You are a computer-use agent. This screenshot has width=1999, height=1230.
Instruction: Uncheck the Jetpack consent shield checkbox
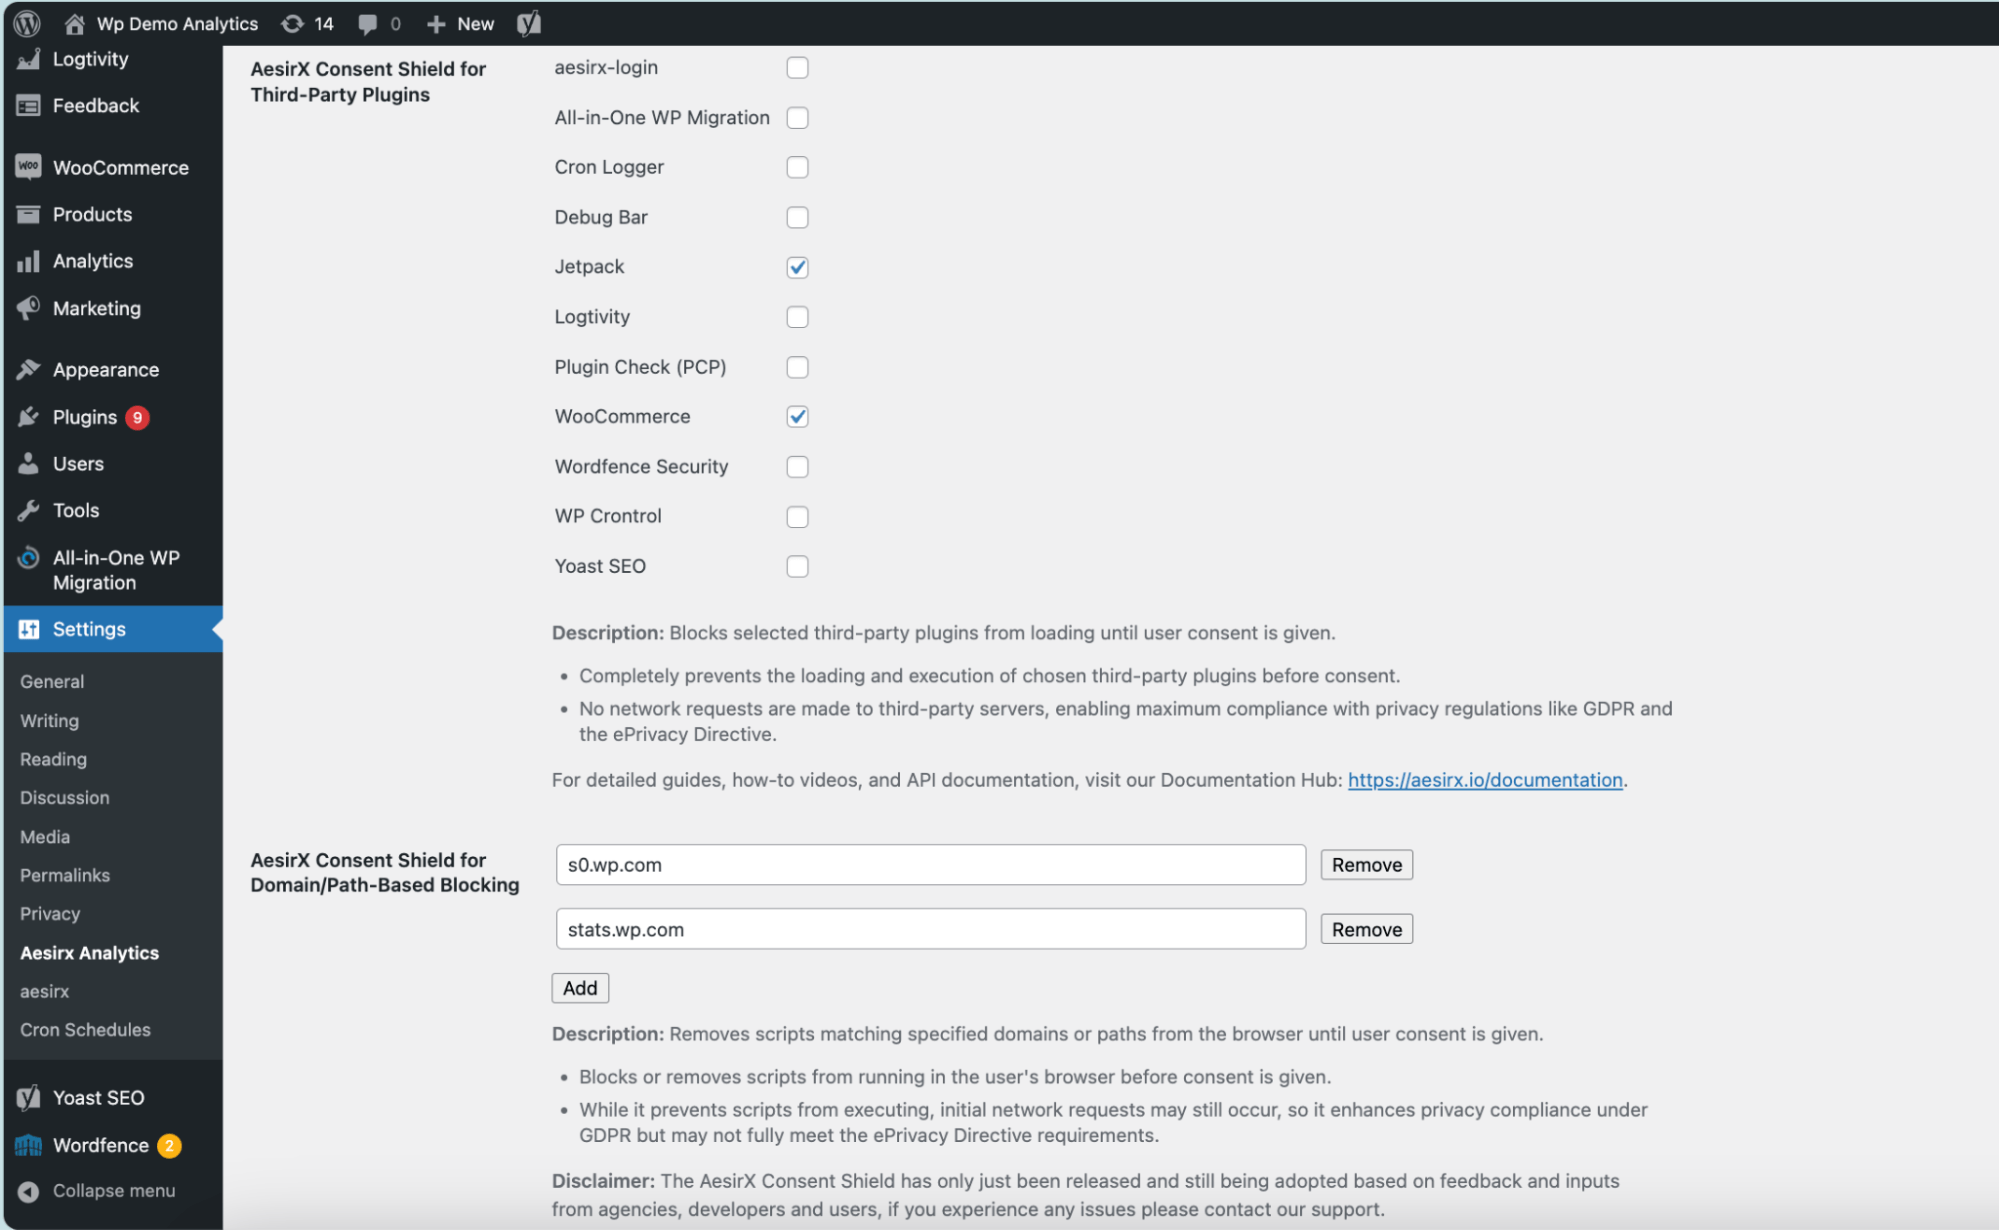click(x=797, y=267)
